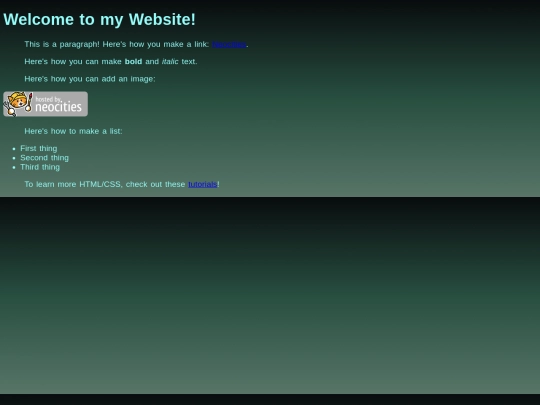Click 'This is a paragraph!' text
Image resolution: width=540 pixels, height=405 pixels.
tap(62, 44)
